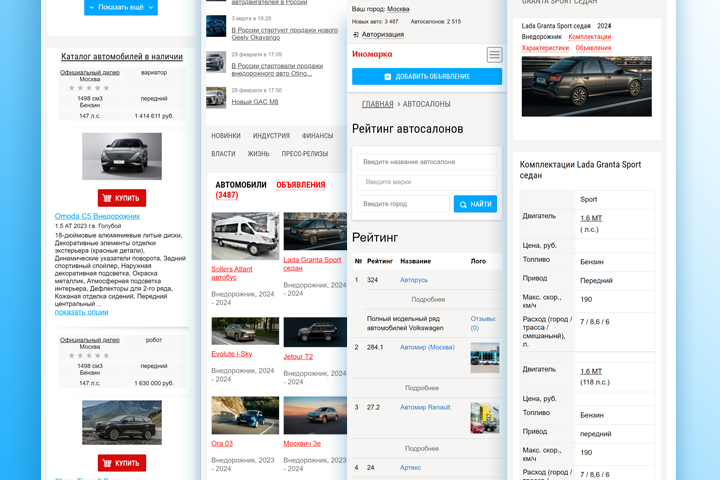Open Jetour T2 link

tap(298, 356)
